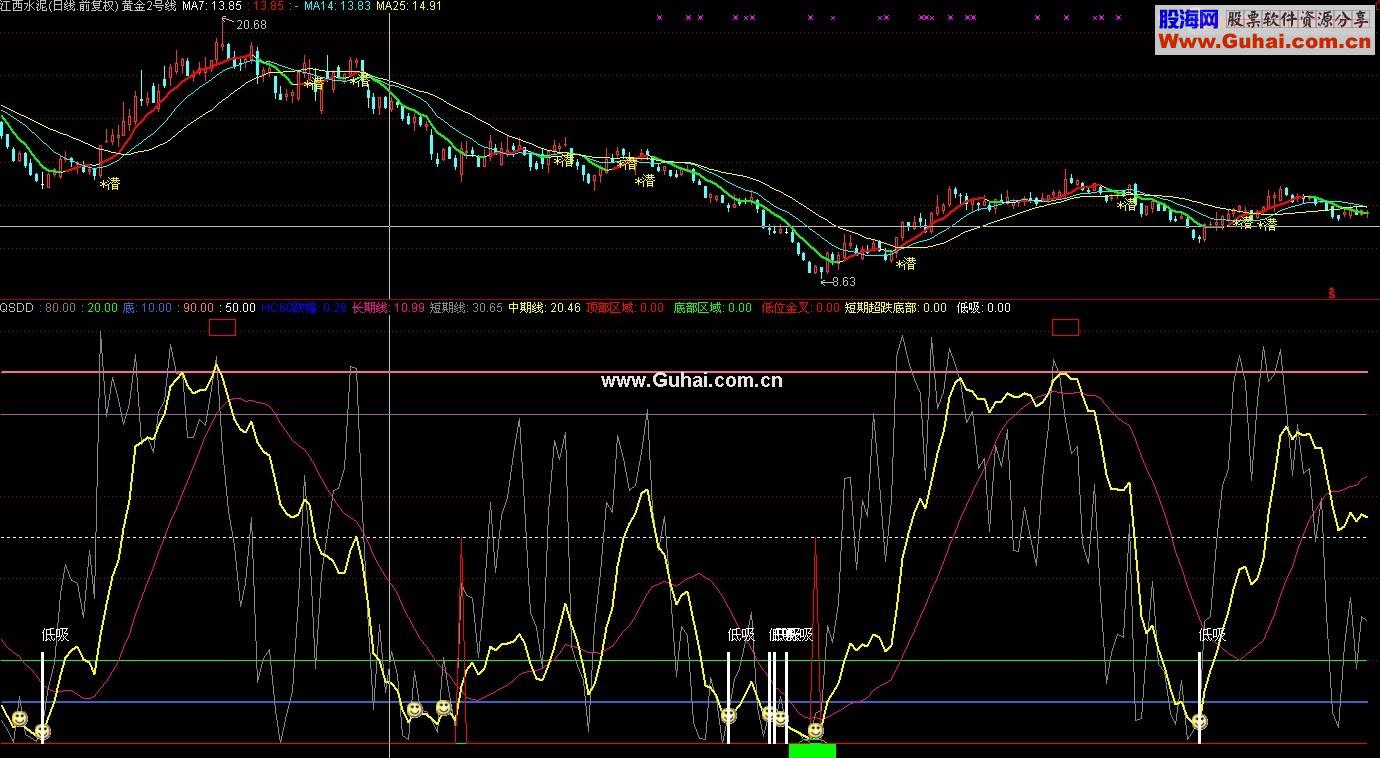Click the smiley icon below rightmost 低吸
Viewport: 1380px width, 758px height.
click(x=1199, y=720)
